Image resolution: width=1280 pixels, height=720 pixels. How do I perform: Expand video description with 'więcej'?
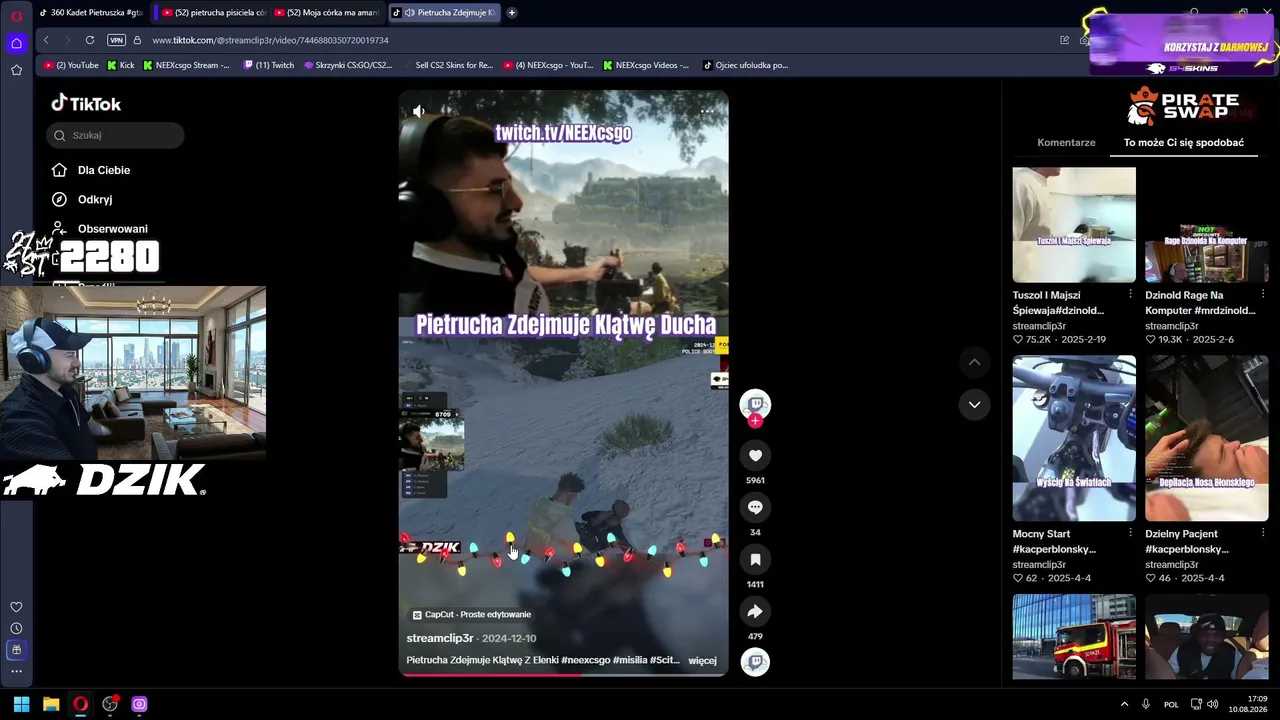point(702,660)
